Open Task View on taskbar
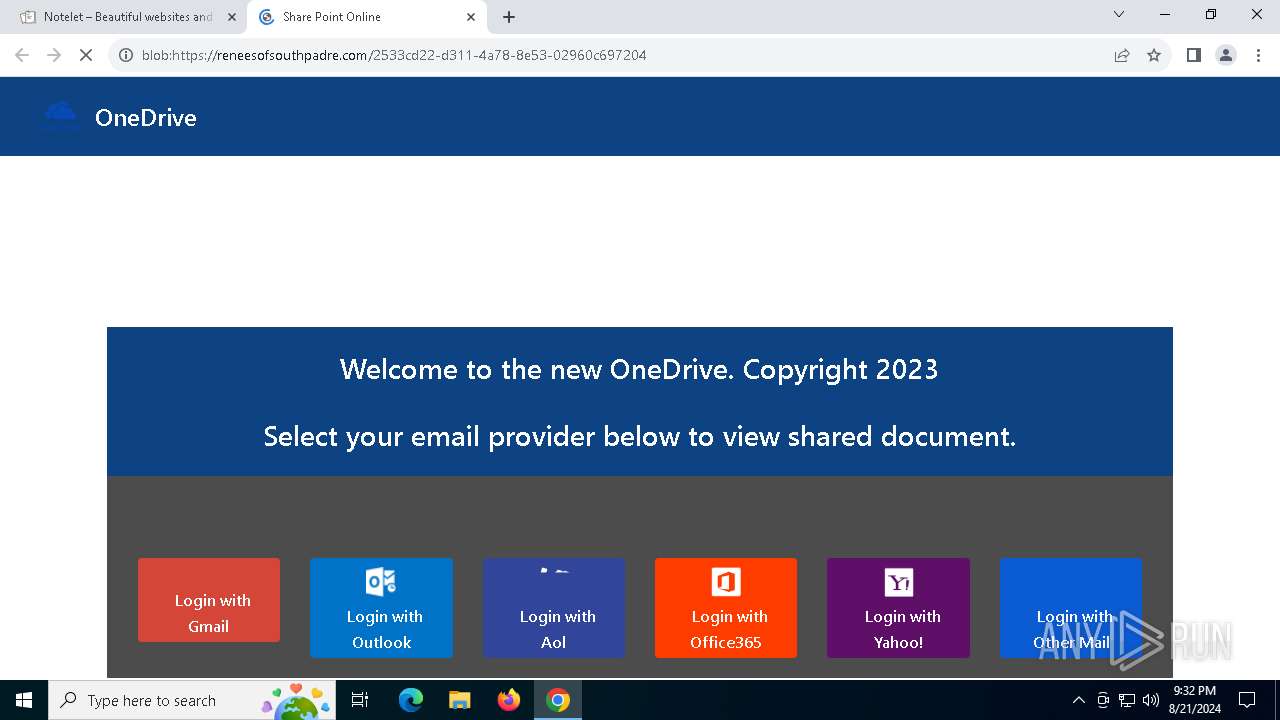This screenshot has height=720, width=1280. [x=361, y=700]
